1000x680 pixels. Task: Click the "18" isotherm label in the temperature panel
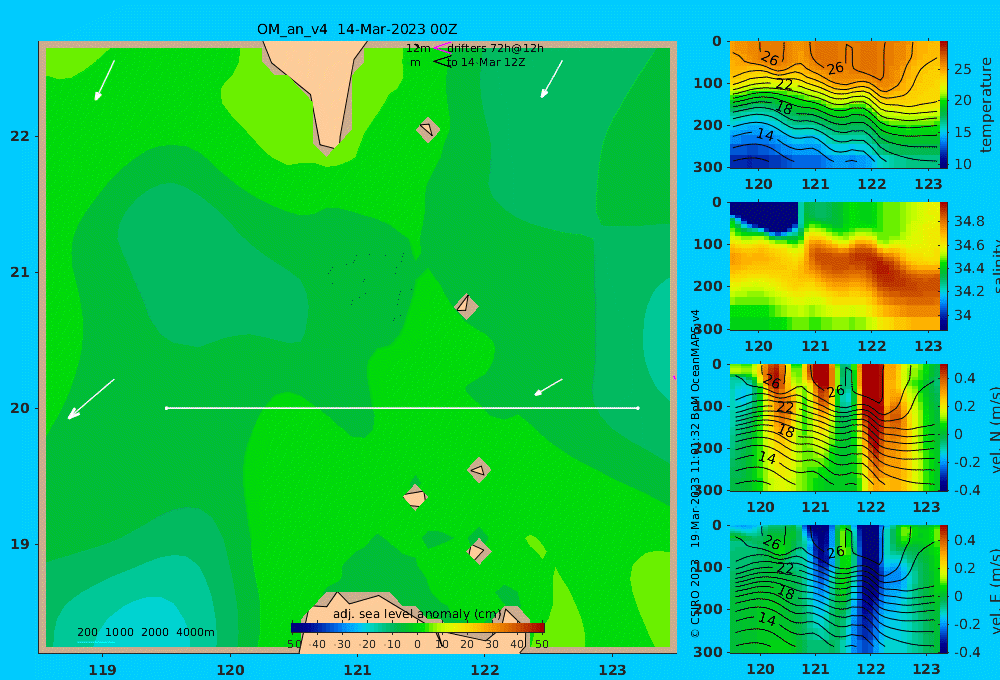click(x=783, y=108)
